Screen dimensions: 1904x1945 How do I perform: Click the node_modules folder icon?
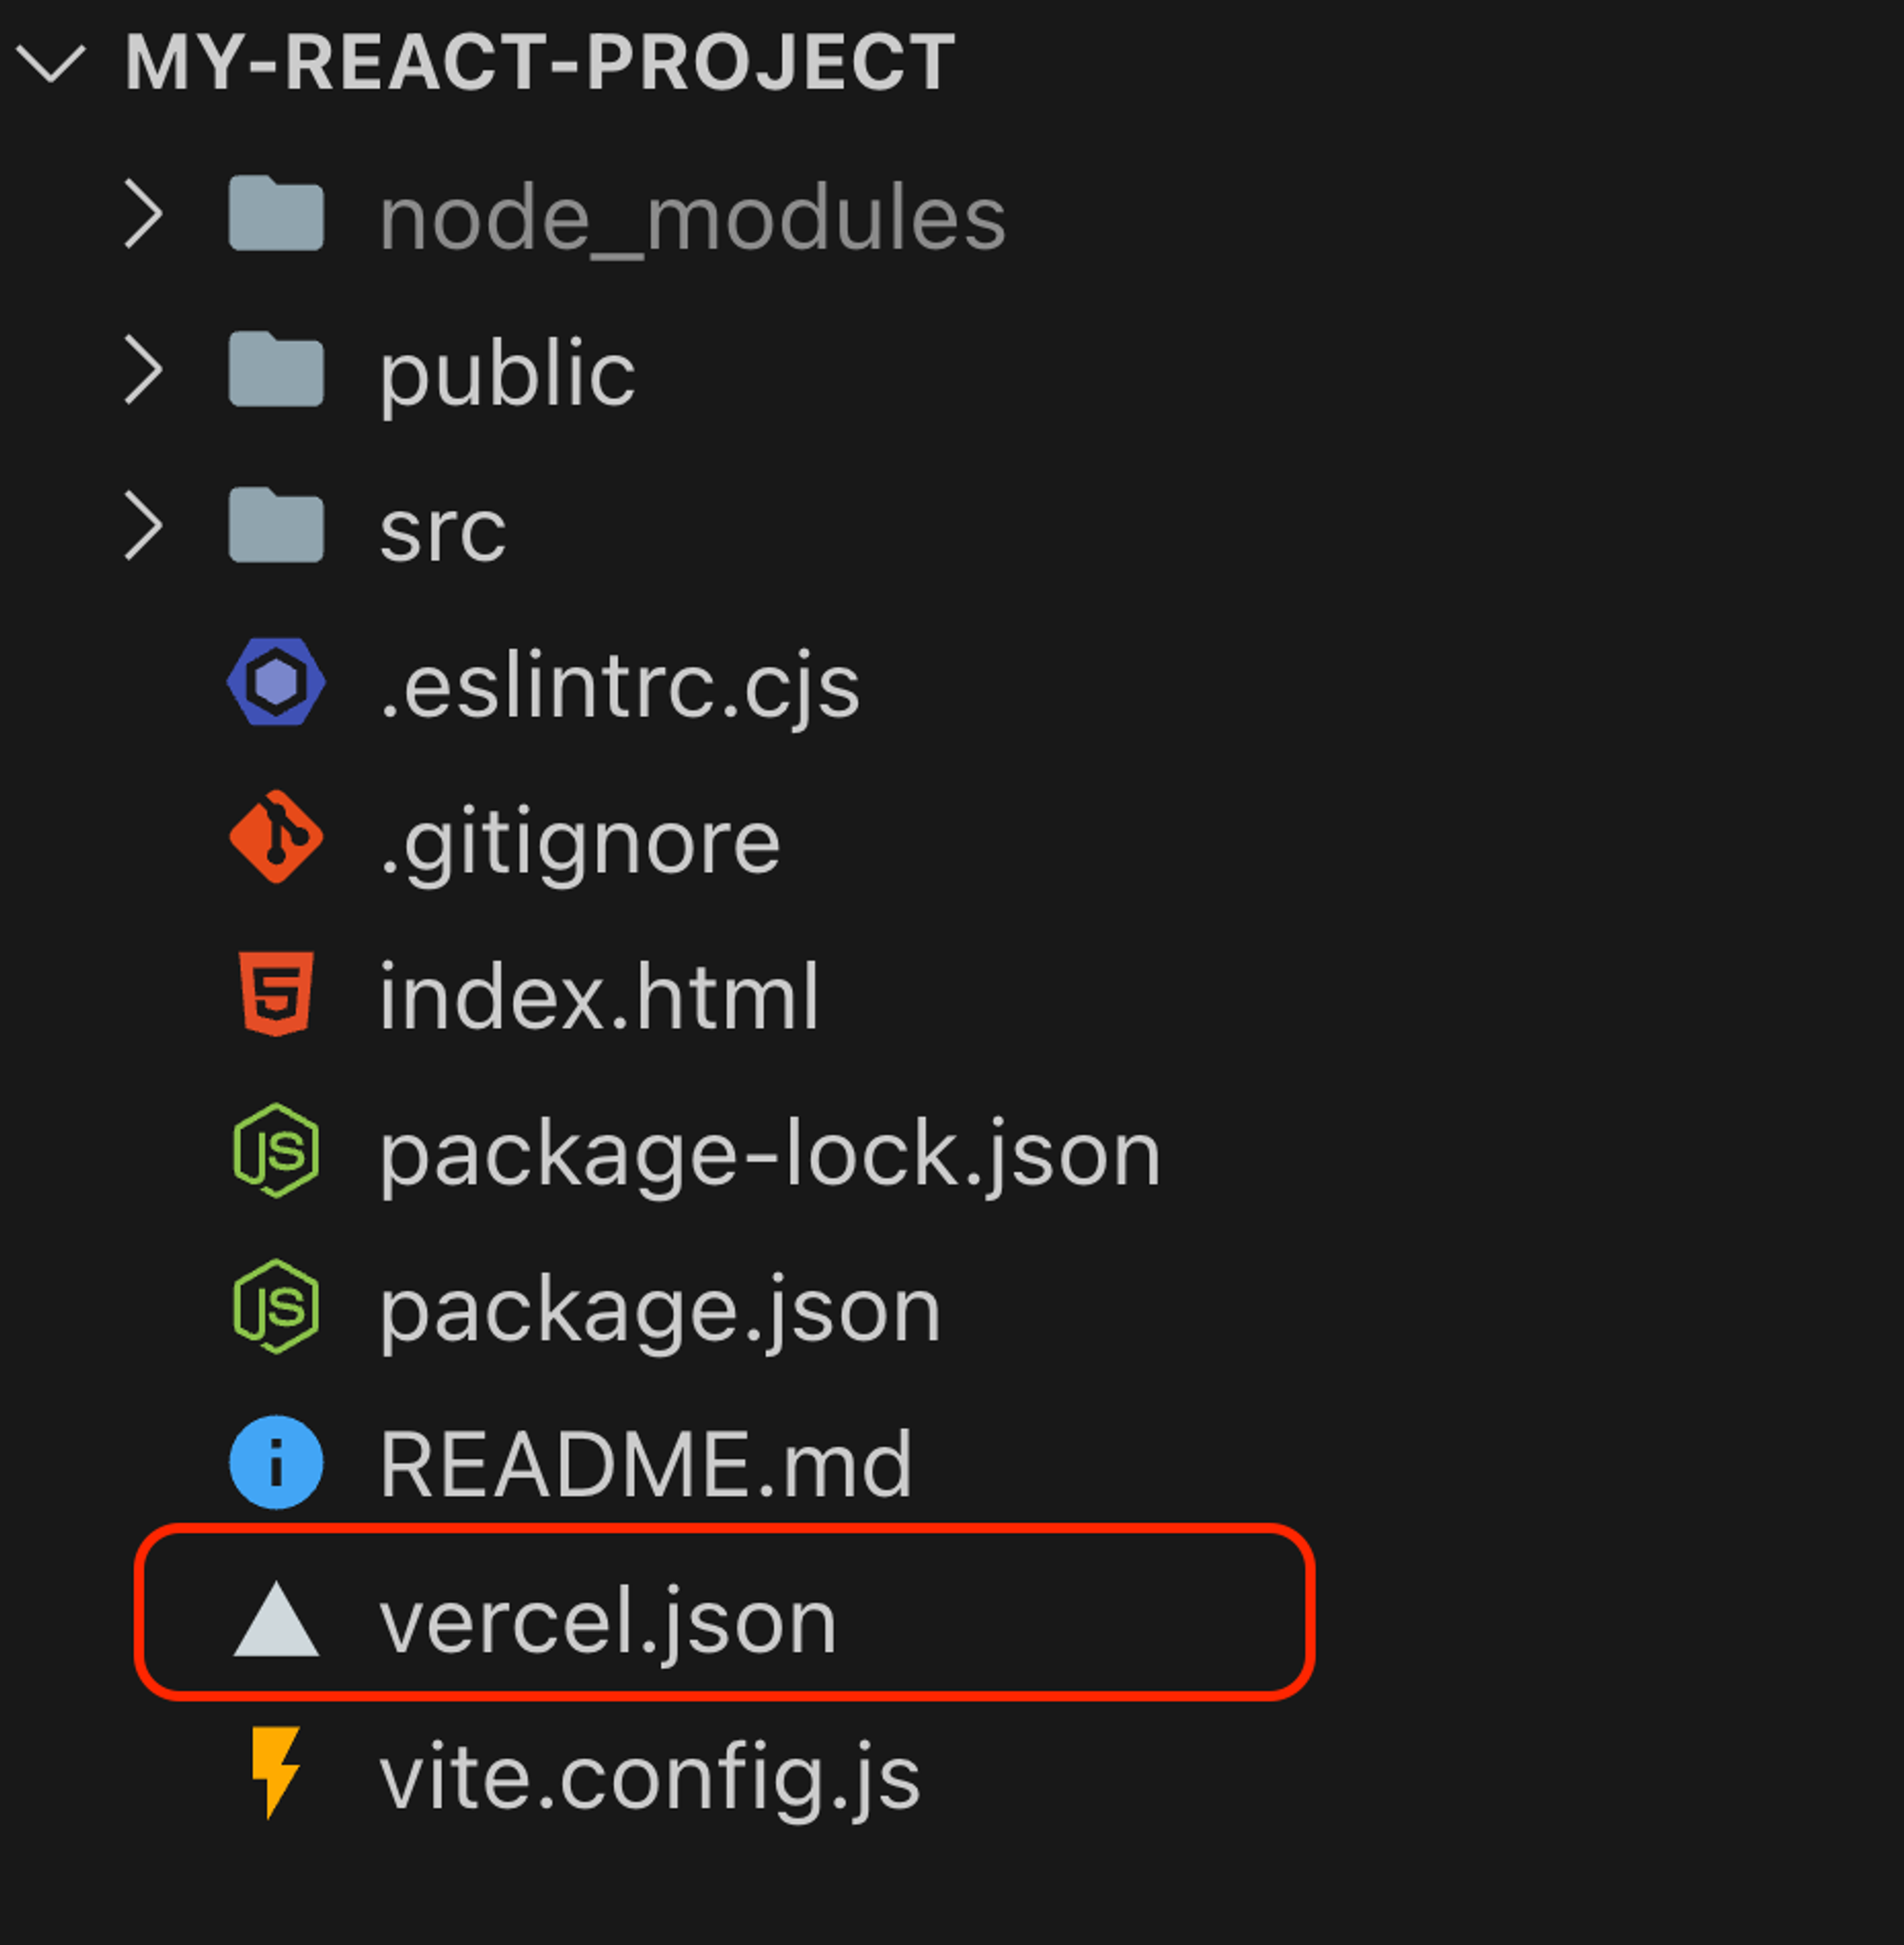point(276,214)
